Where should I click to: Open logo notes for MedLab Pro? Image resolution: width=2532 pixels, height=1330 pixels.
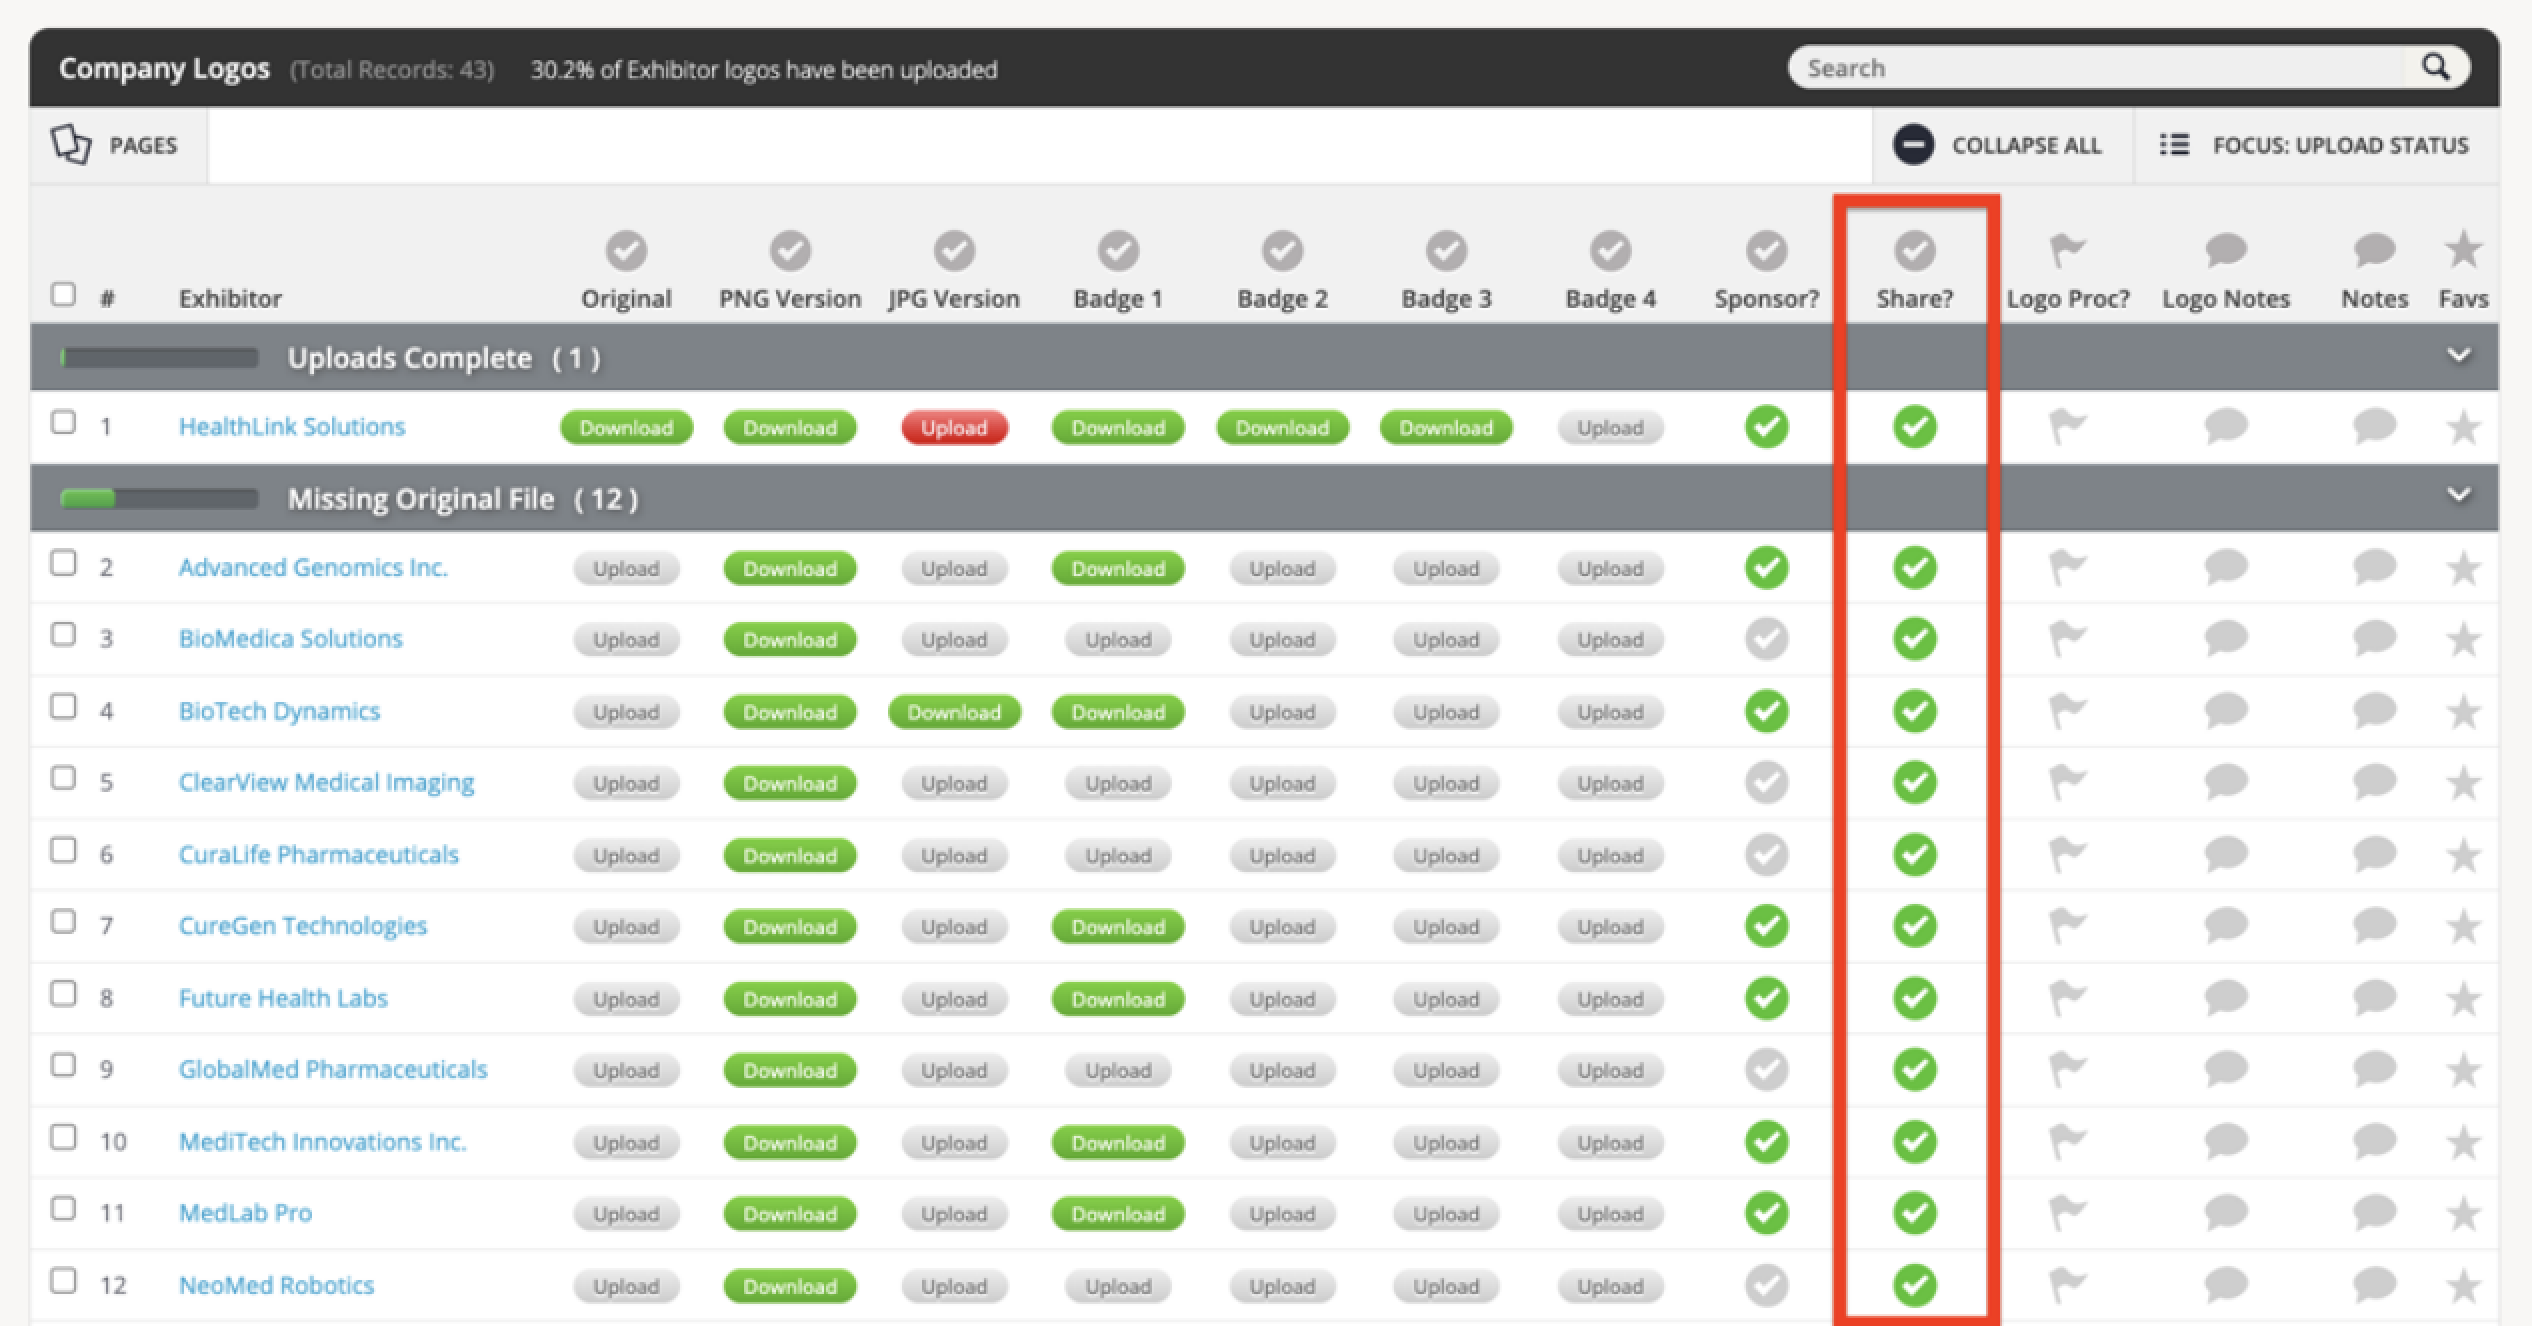(2226, 1212)
